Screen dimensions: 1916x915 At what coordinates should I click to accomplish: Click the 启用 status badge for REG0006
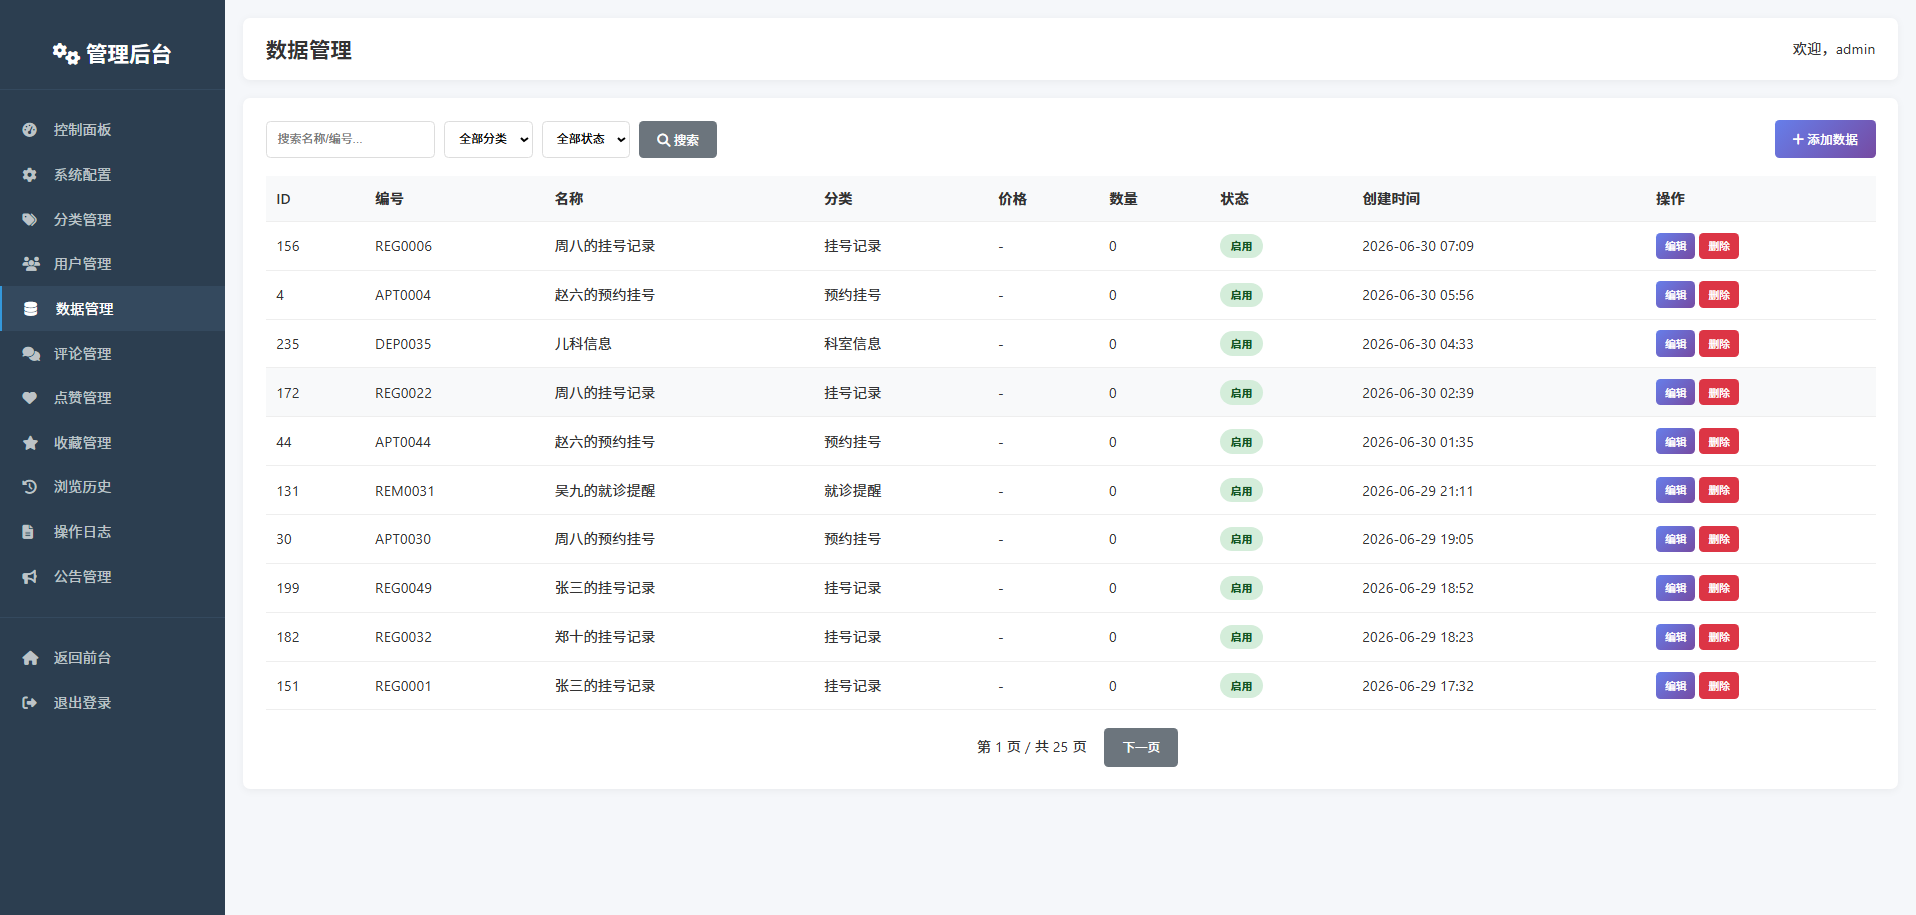point(1241,246)
